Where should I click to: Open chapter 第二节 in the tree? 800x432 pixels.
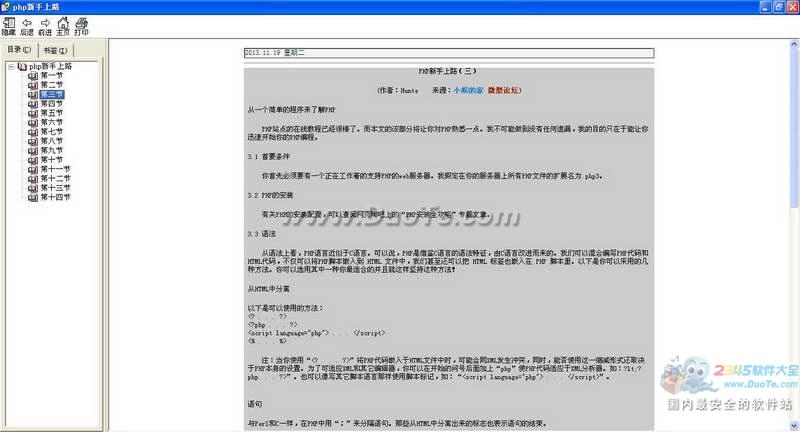52,85
